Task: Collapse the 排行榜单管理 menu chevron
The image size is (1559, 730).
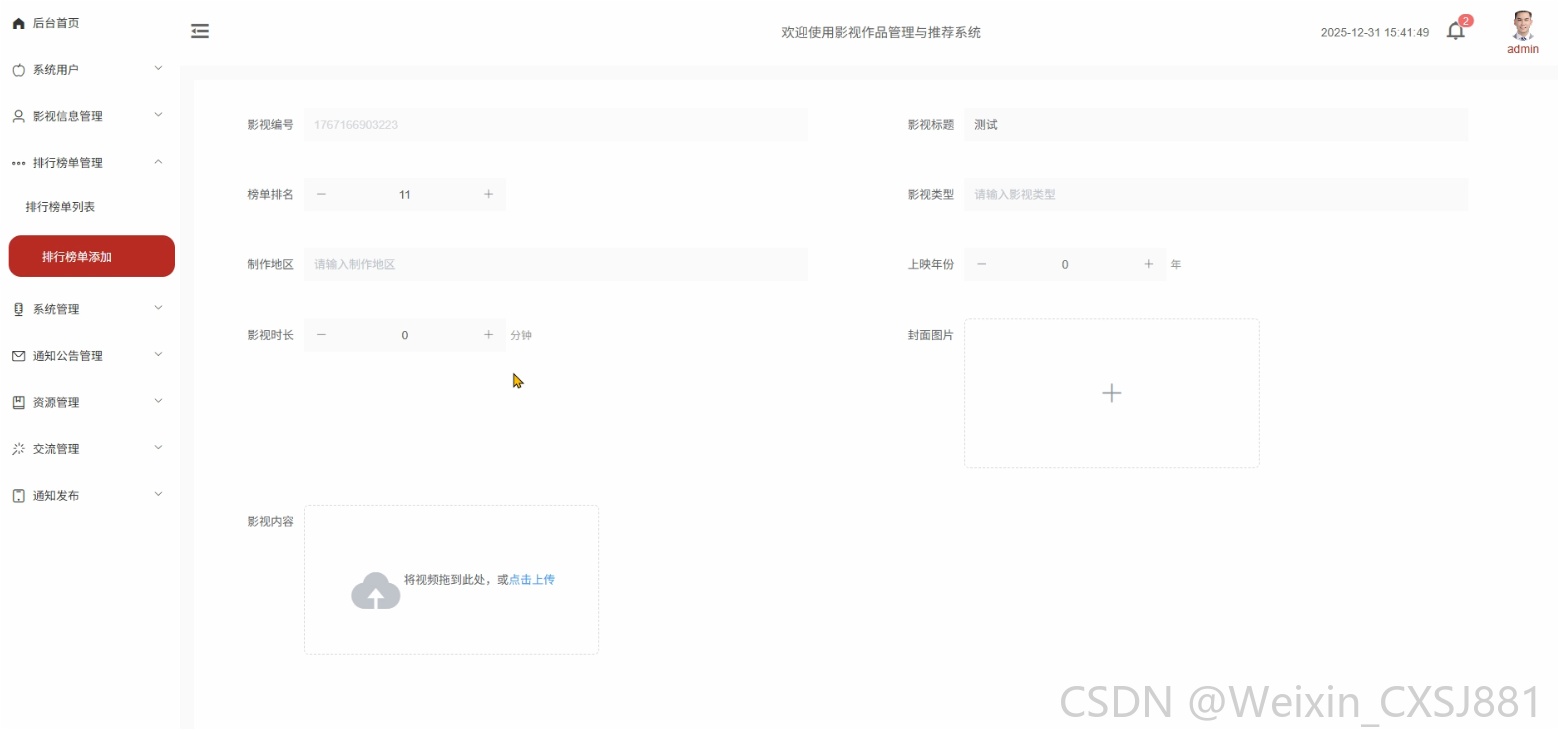Action: [x=158, y=162]
